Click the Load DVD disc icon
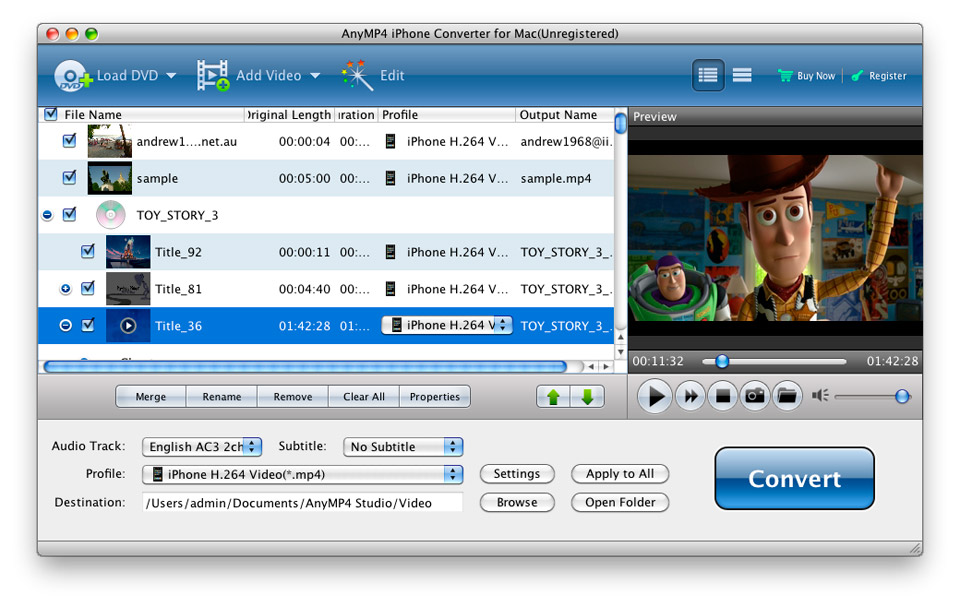The image size is (960, 607). click(x=72, y=75)
